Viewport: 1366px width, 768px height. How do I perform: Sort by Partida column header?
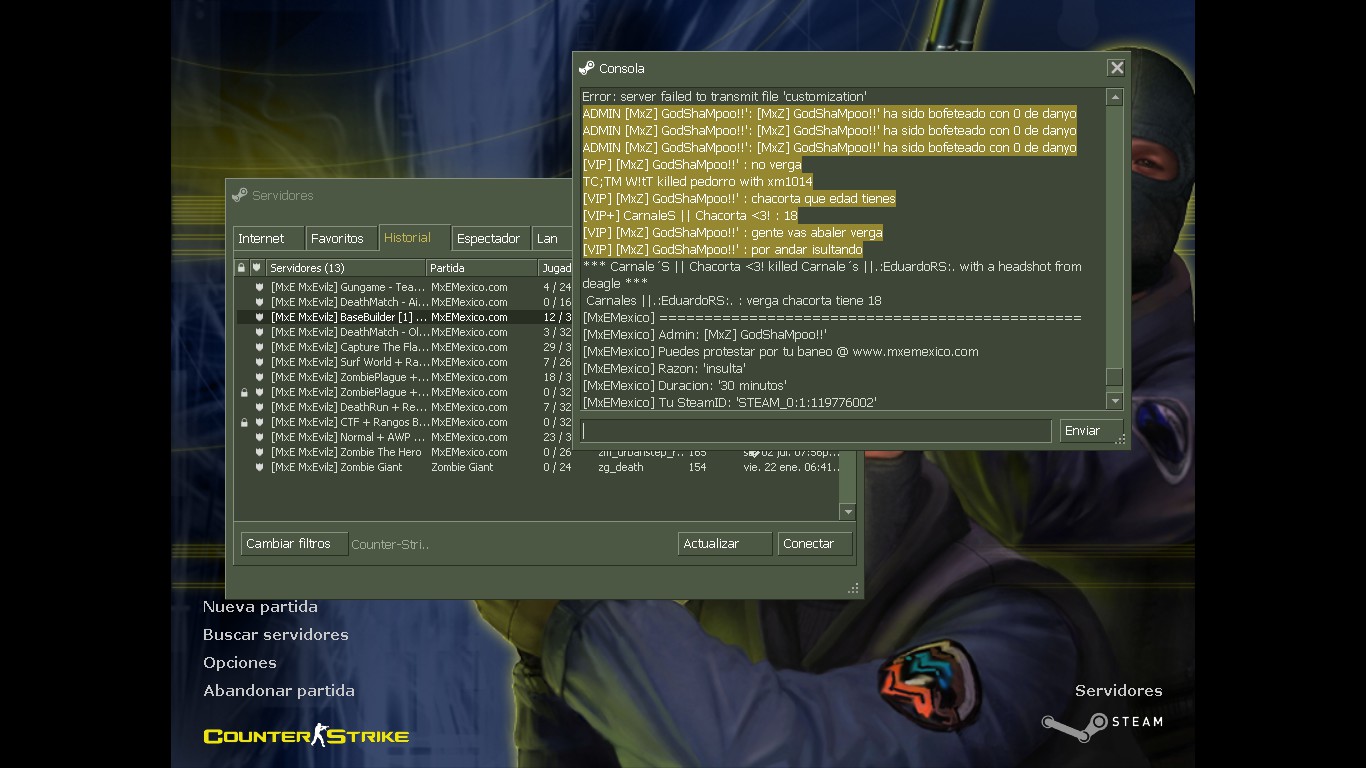tap(482, 268)
